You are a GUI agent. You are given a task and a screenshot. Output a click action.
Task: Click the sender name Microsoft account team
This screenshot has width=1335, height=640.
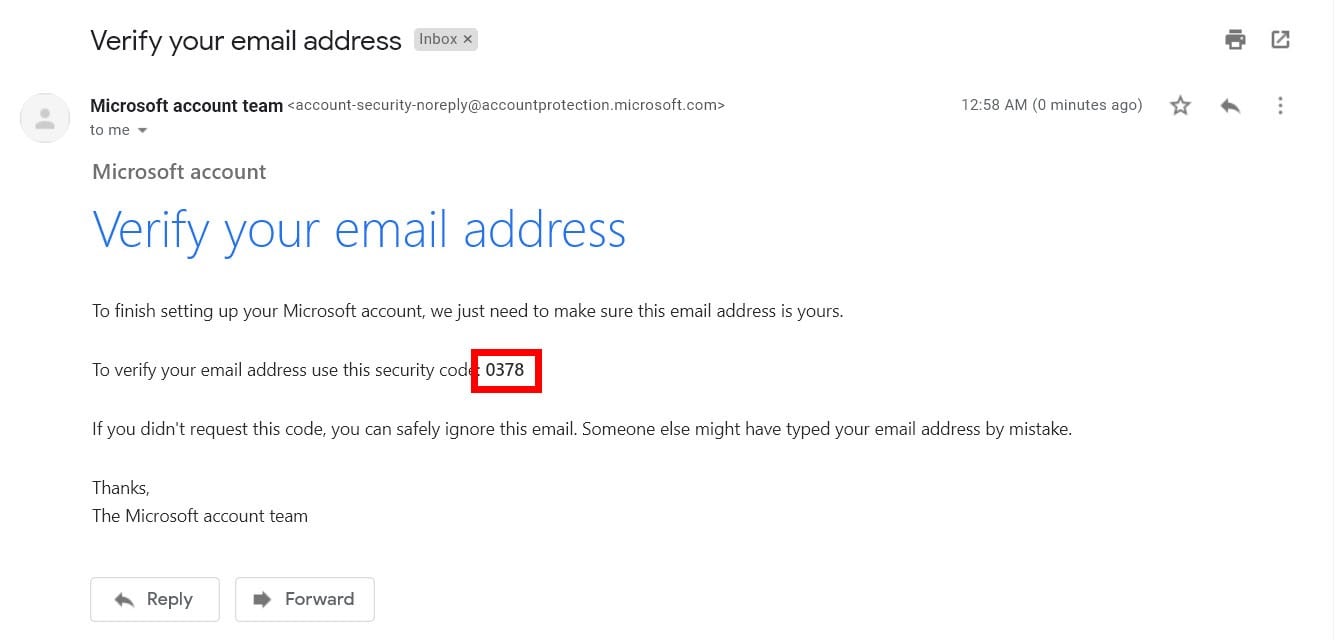(x=186, y=104)
